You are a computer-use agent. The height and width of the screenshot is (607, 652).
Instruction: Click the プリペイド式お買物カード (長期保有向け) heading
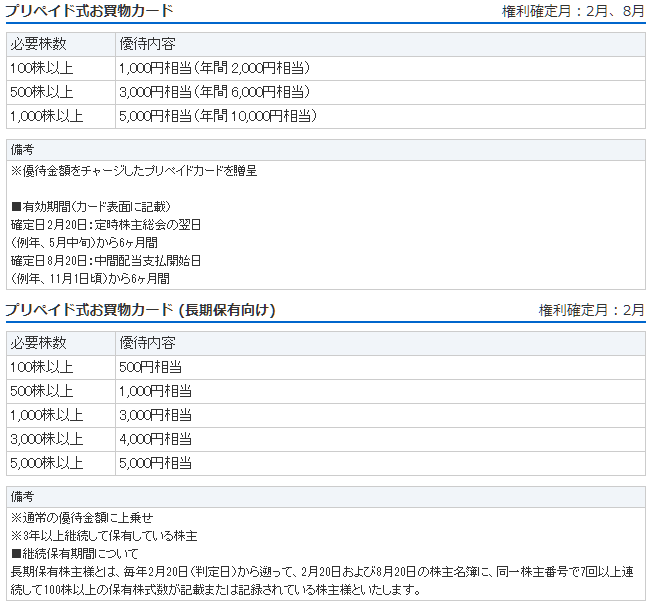pos(140,310)
